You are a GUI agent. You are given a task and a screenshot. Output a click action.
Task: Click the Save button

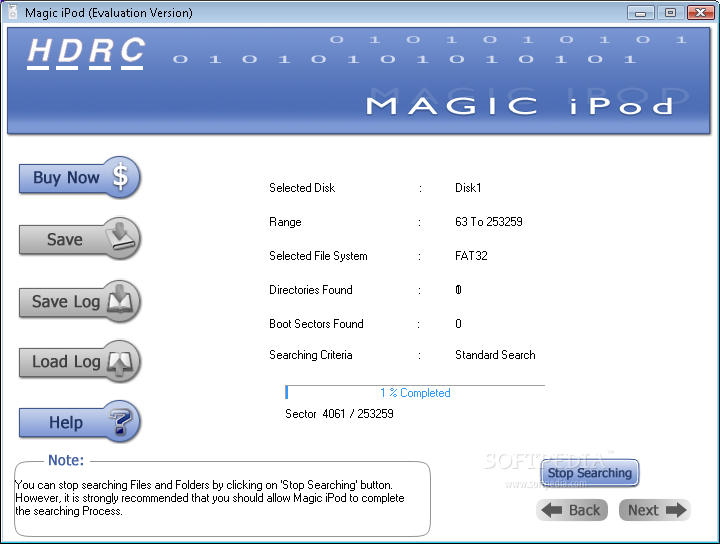79,239
